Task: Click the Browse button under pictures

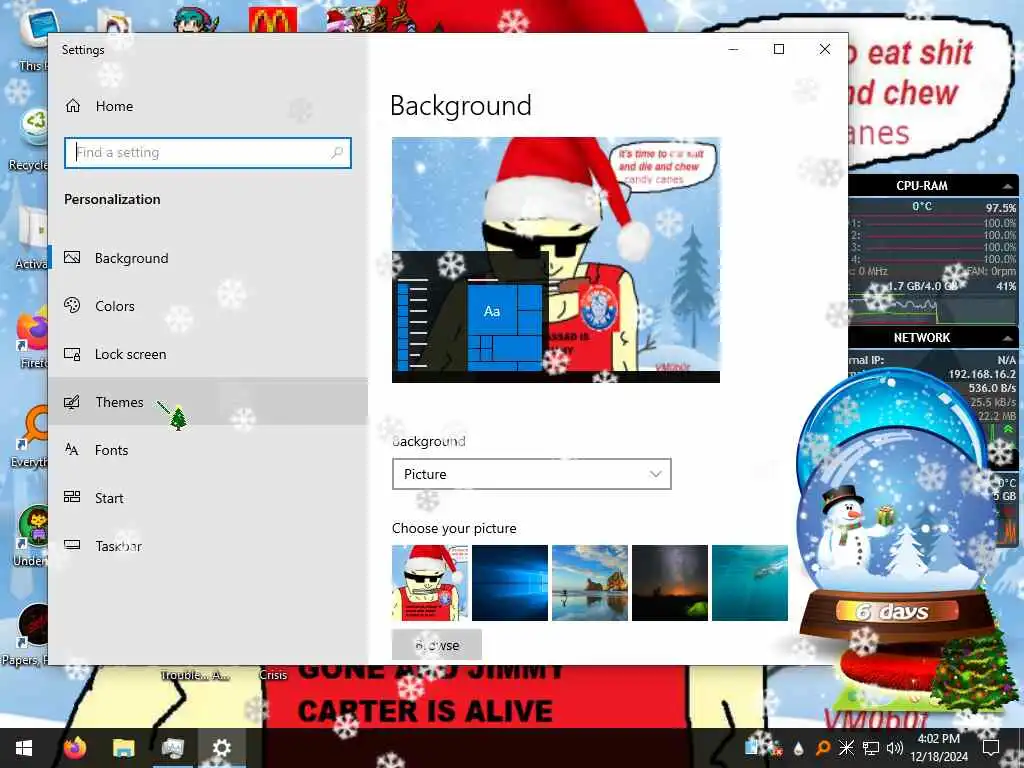Action: coord(437,645)
